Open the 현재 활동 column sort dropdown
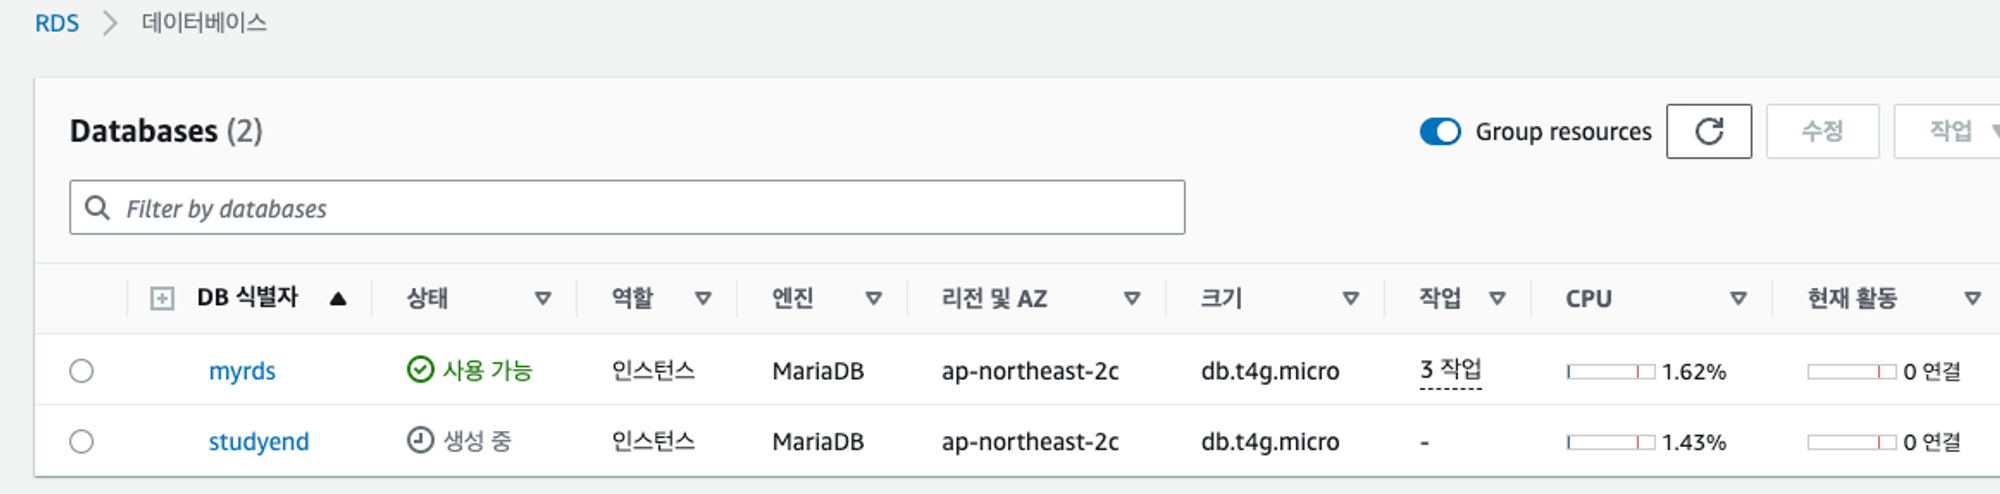Screen dimensions: 2000x494 1973,298
